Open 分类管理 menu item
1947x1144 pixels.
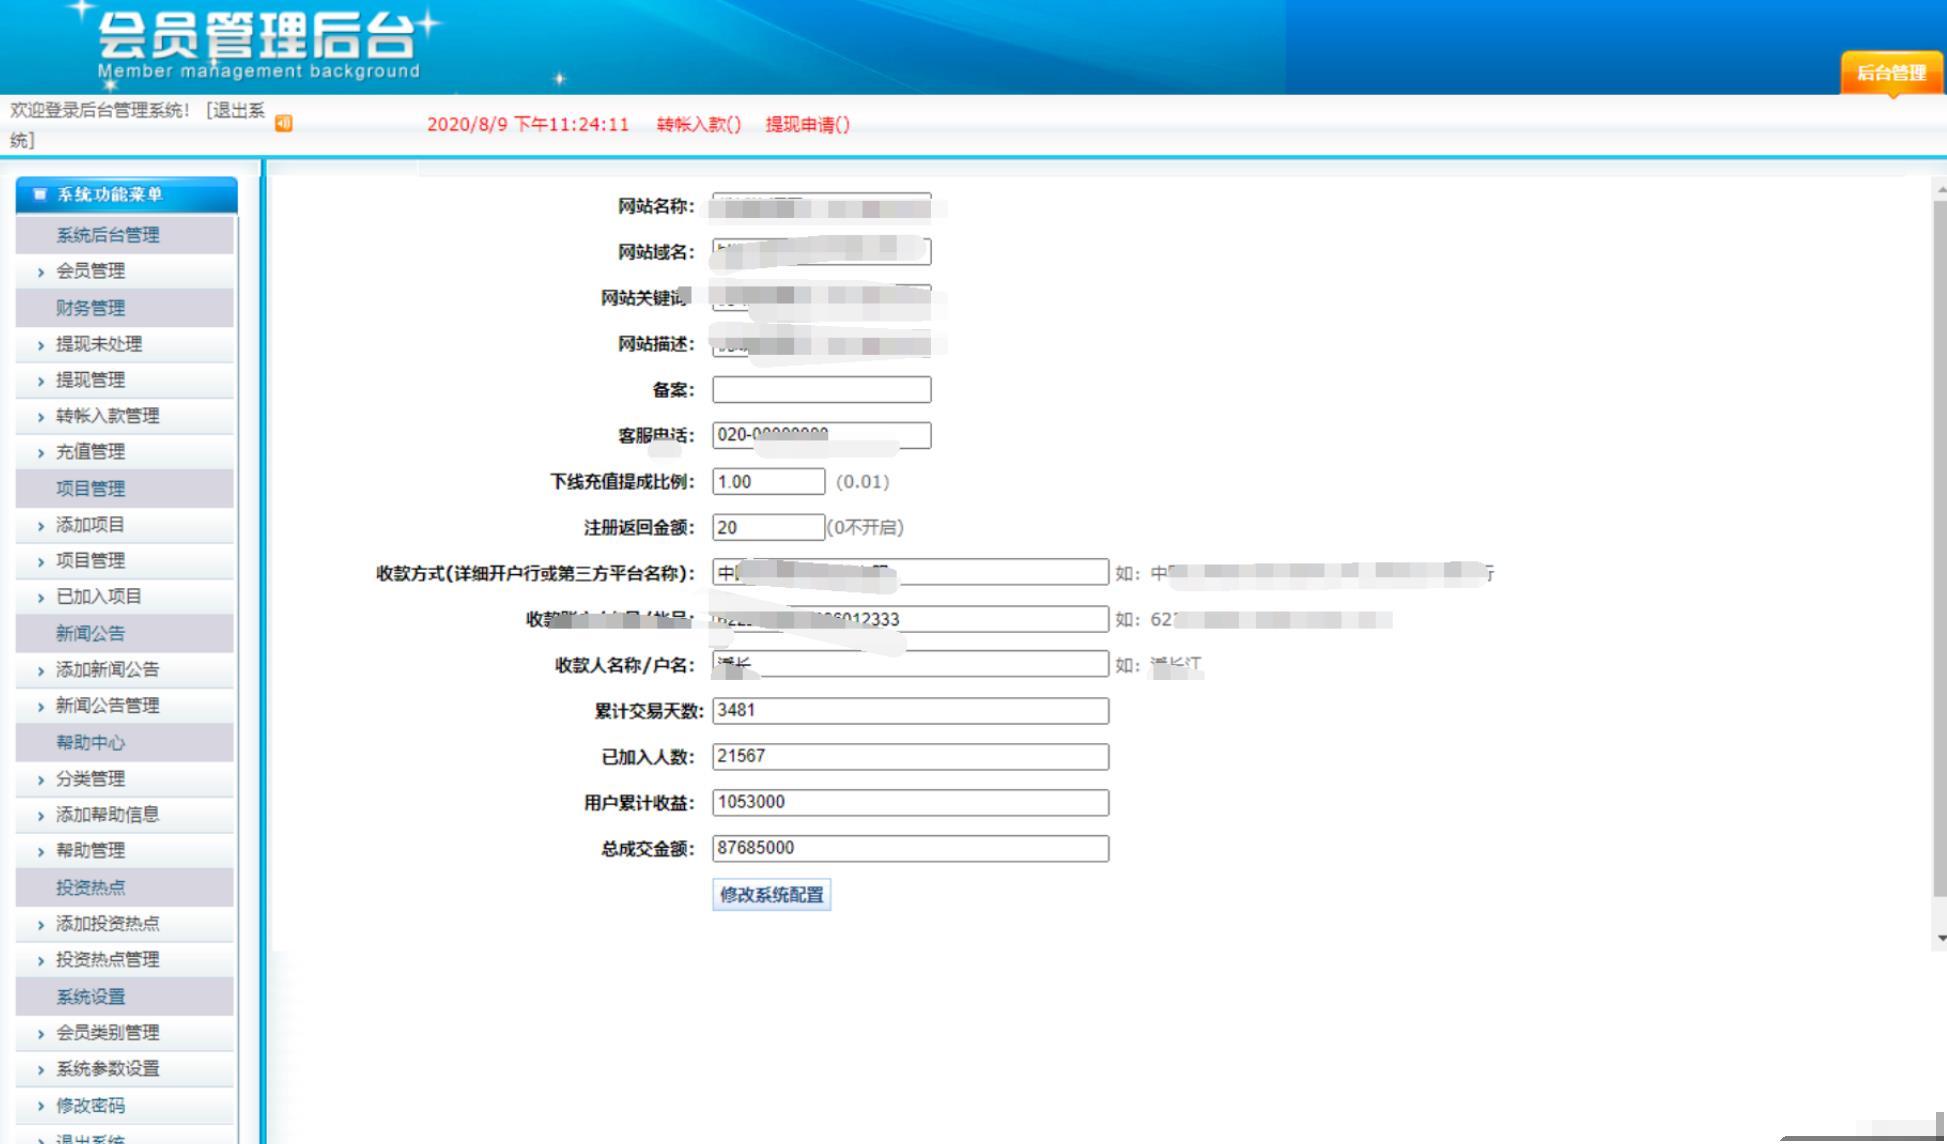click(90, 779)
